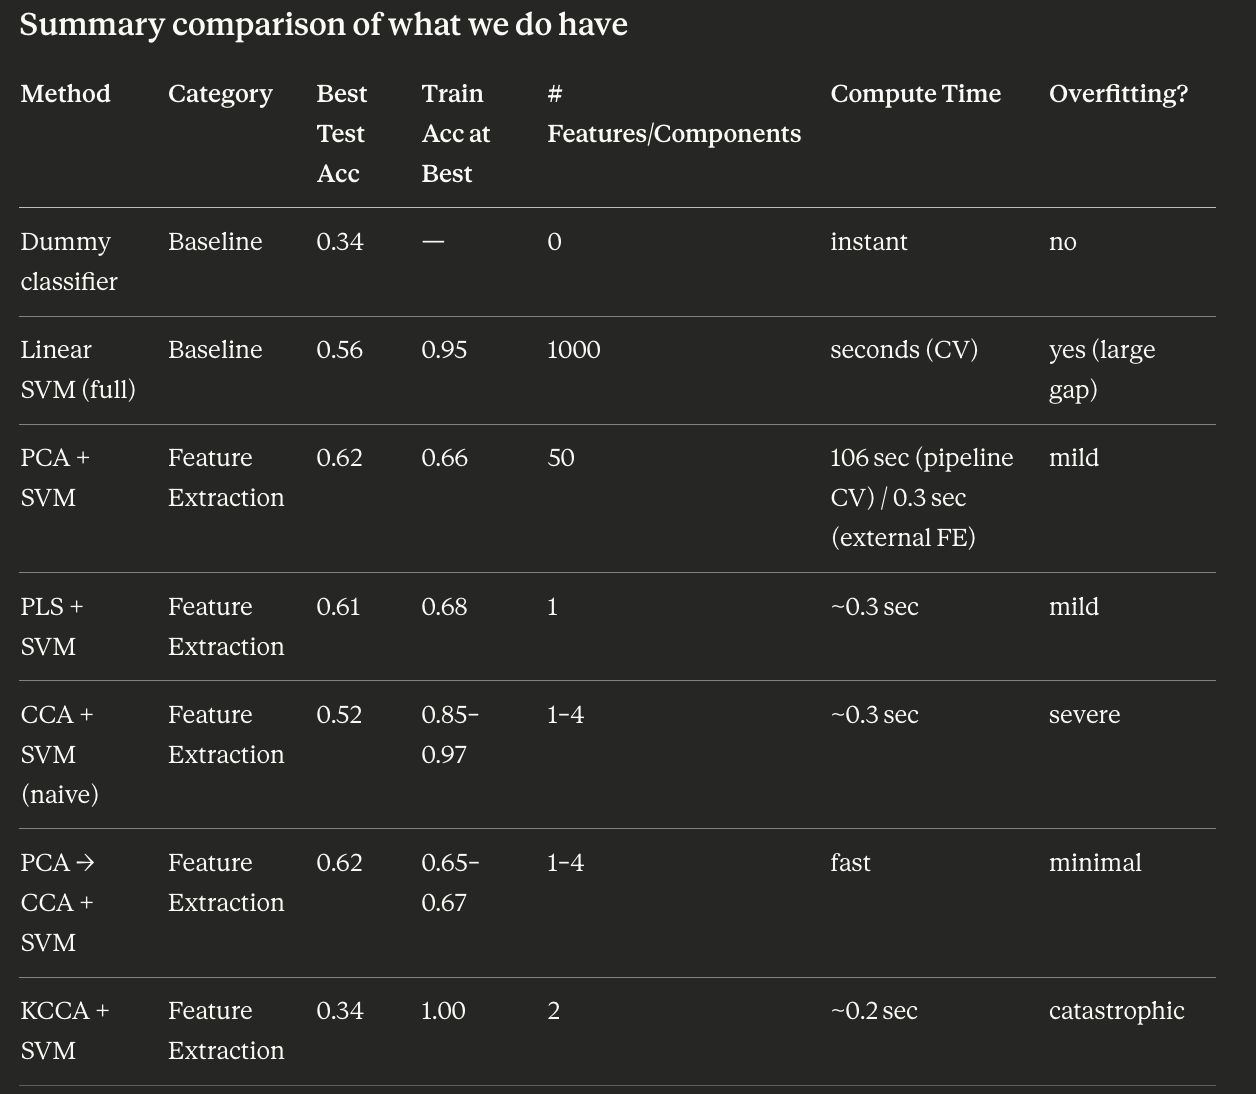
Task: Click the 'catastrophic' overfitting cell
Action: (x=1116, y=1011)
